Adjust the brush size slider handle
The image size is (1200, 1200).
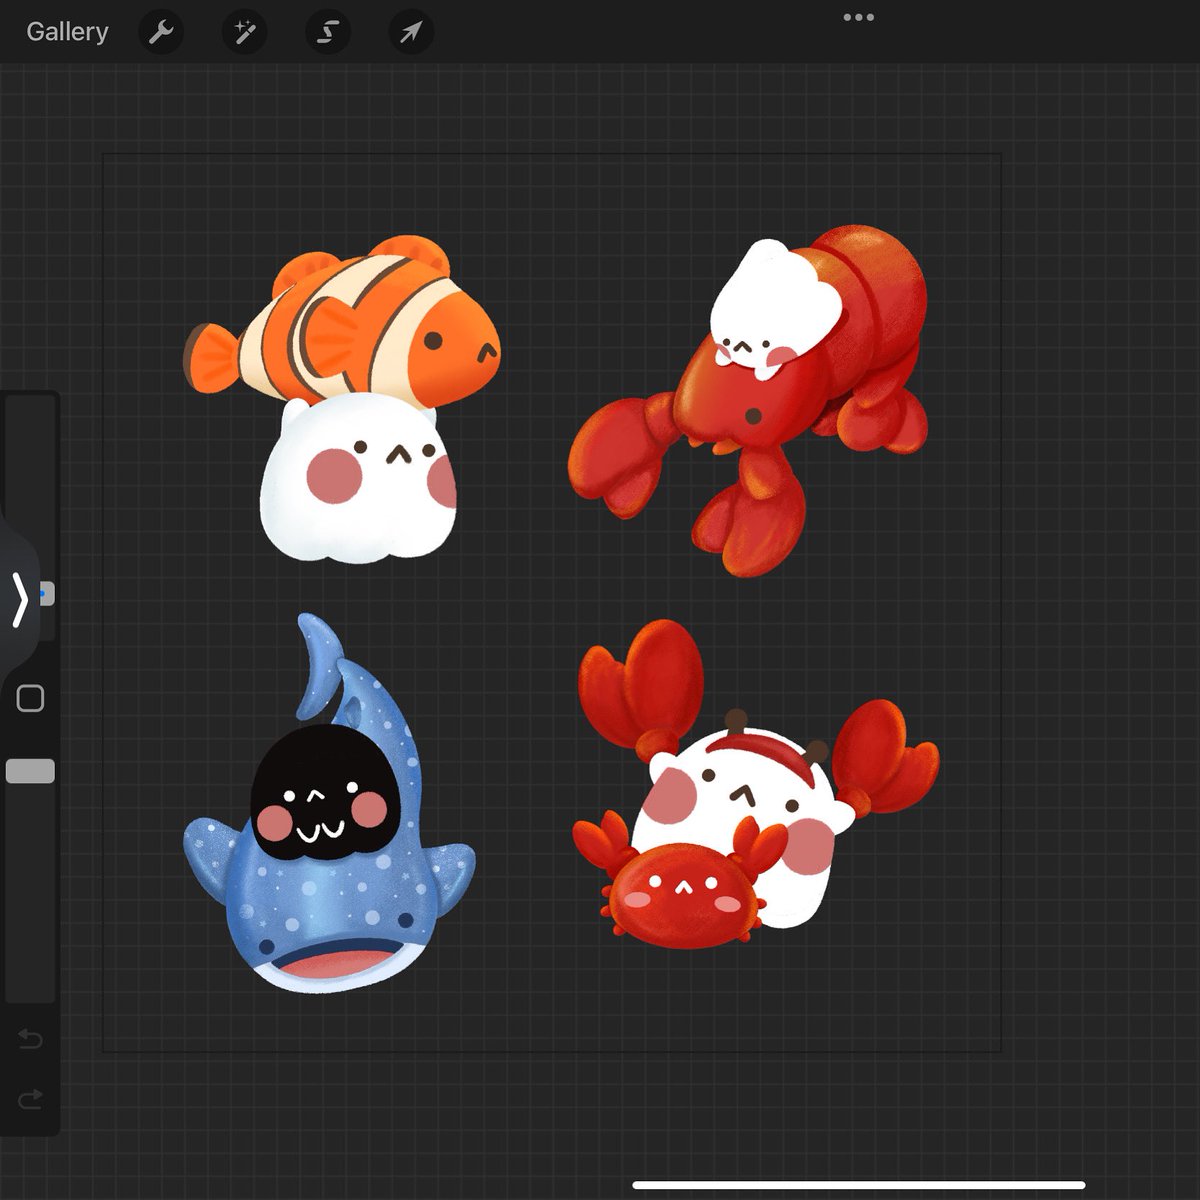pos(46,594)
